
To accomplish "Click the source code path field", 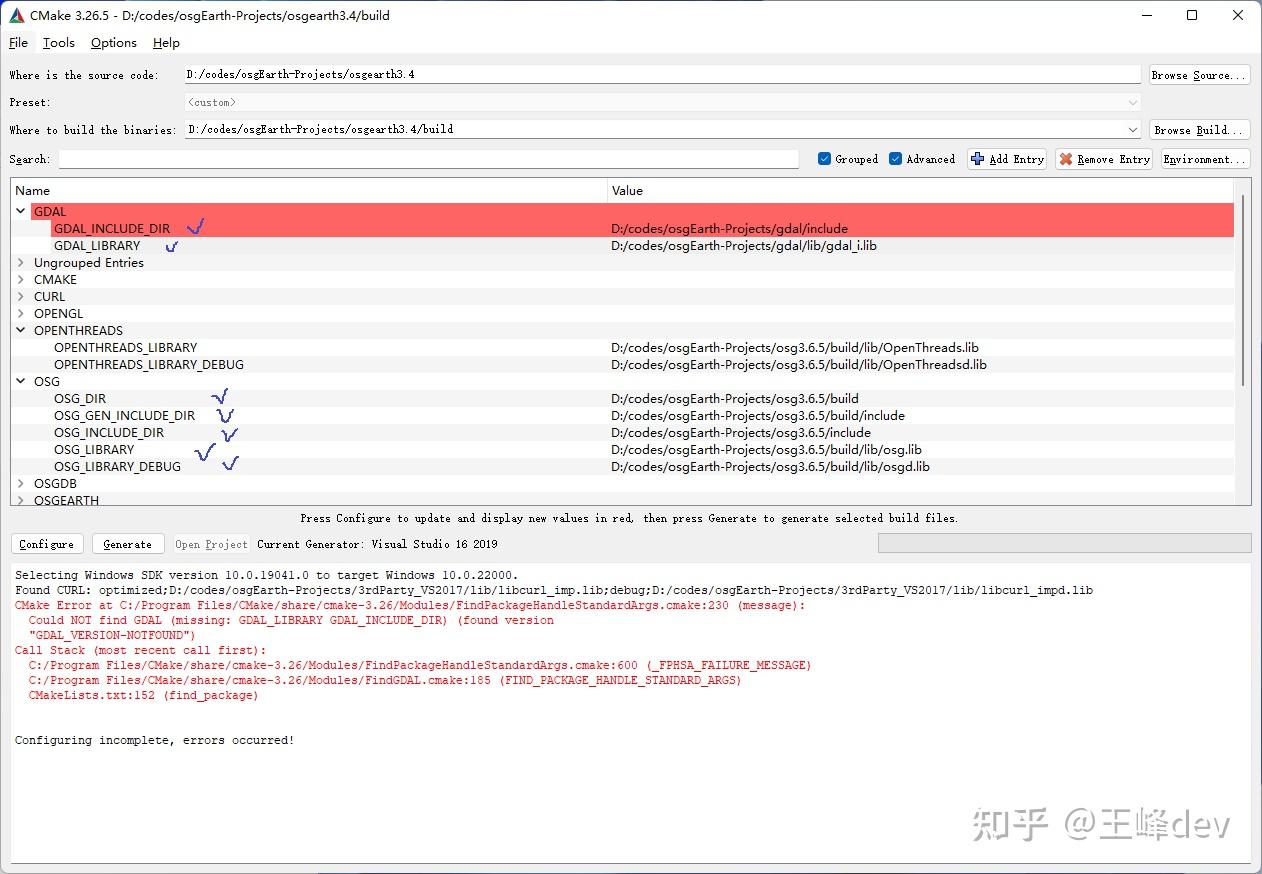I will tap(662, 75).
